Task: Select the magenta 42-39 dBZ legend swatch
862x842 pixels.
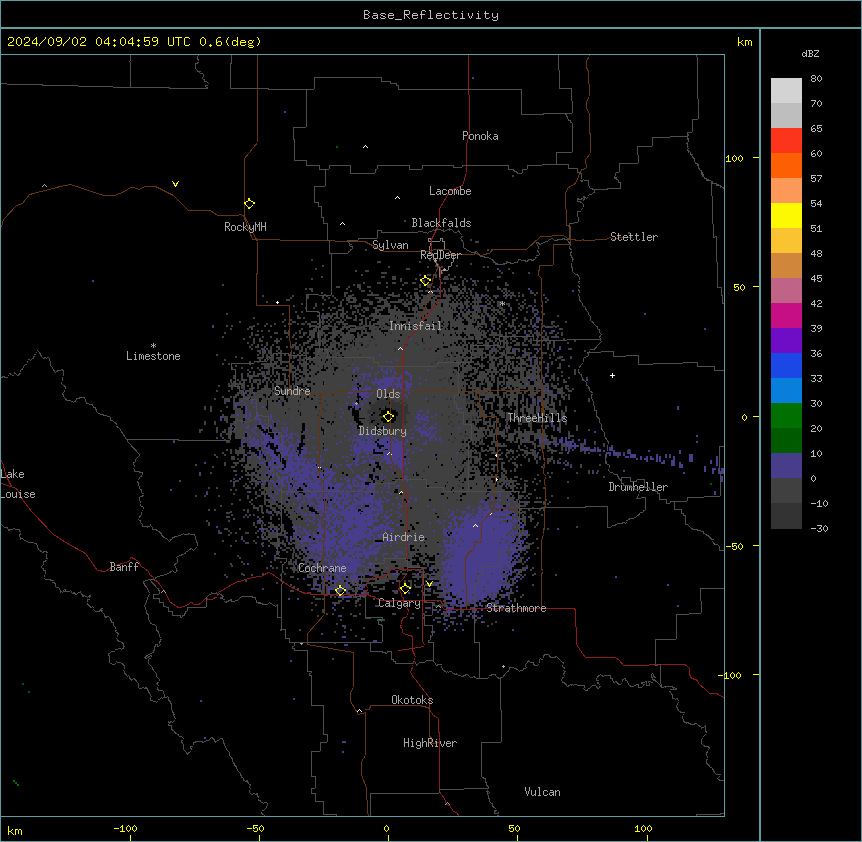Action: point(786,315)
